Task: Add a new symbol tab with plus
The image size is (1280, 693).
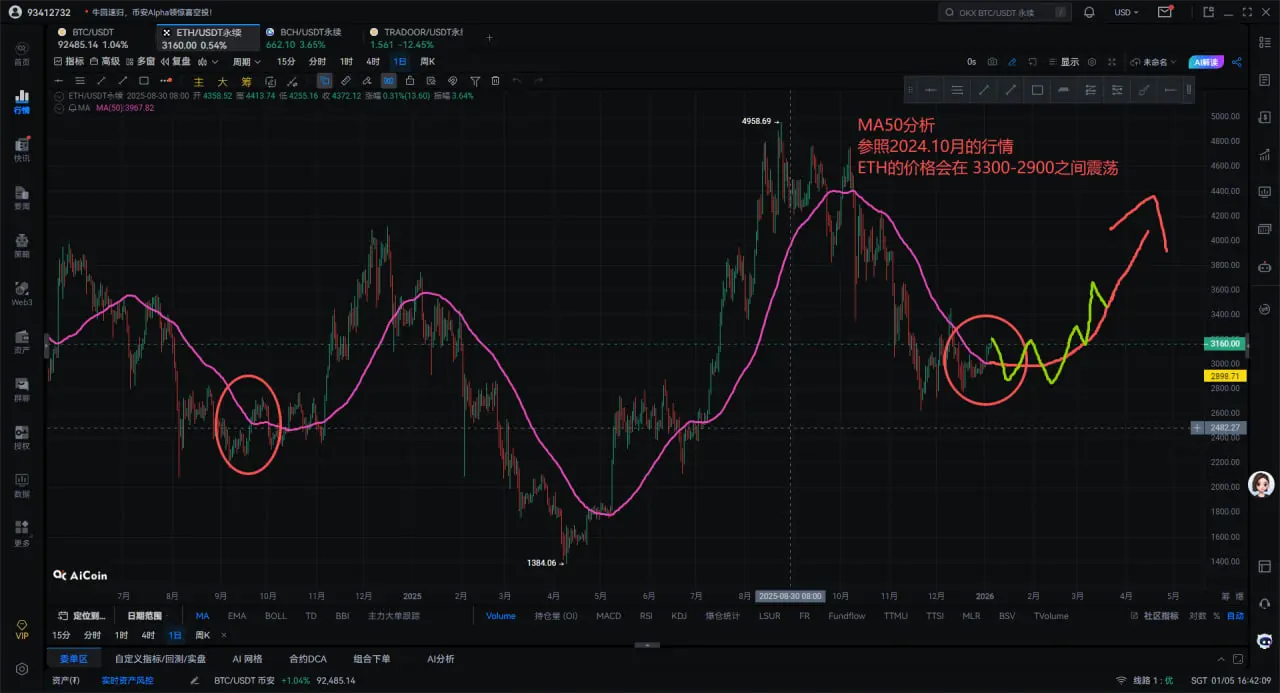Action: 489,38
